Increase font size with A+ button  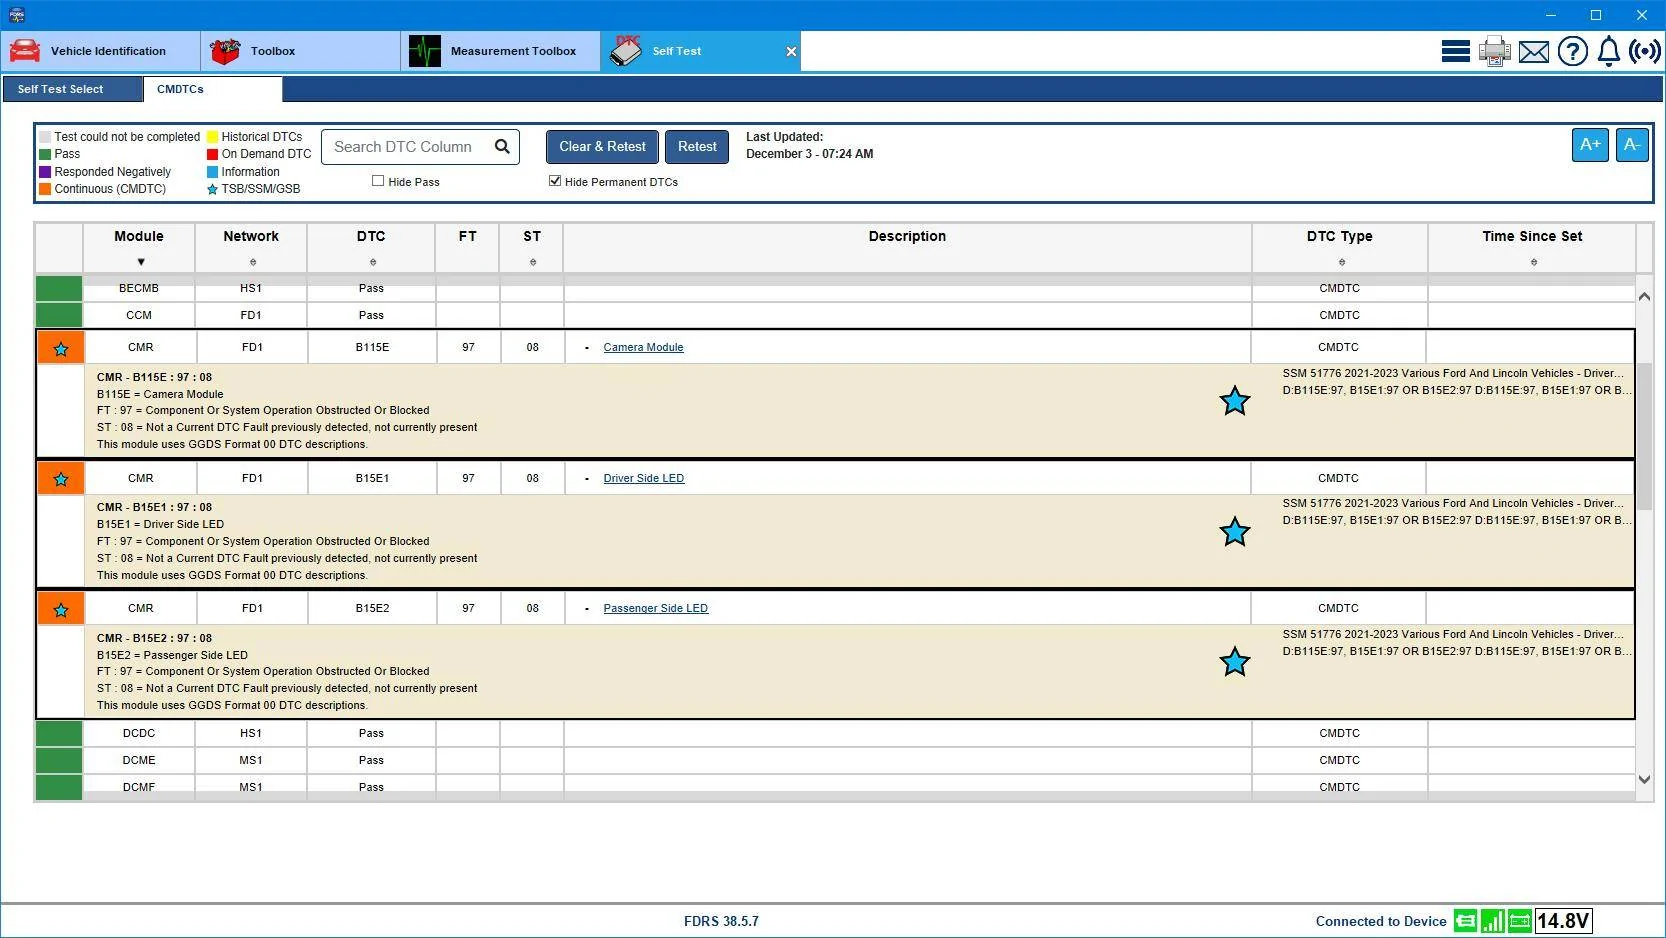[x=1590, y=145]
